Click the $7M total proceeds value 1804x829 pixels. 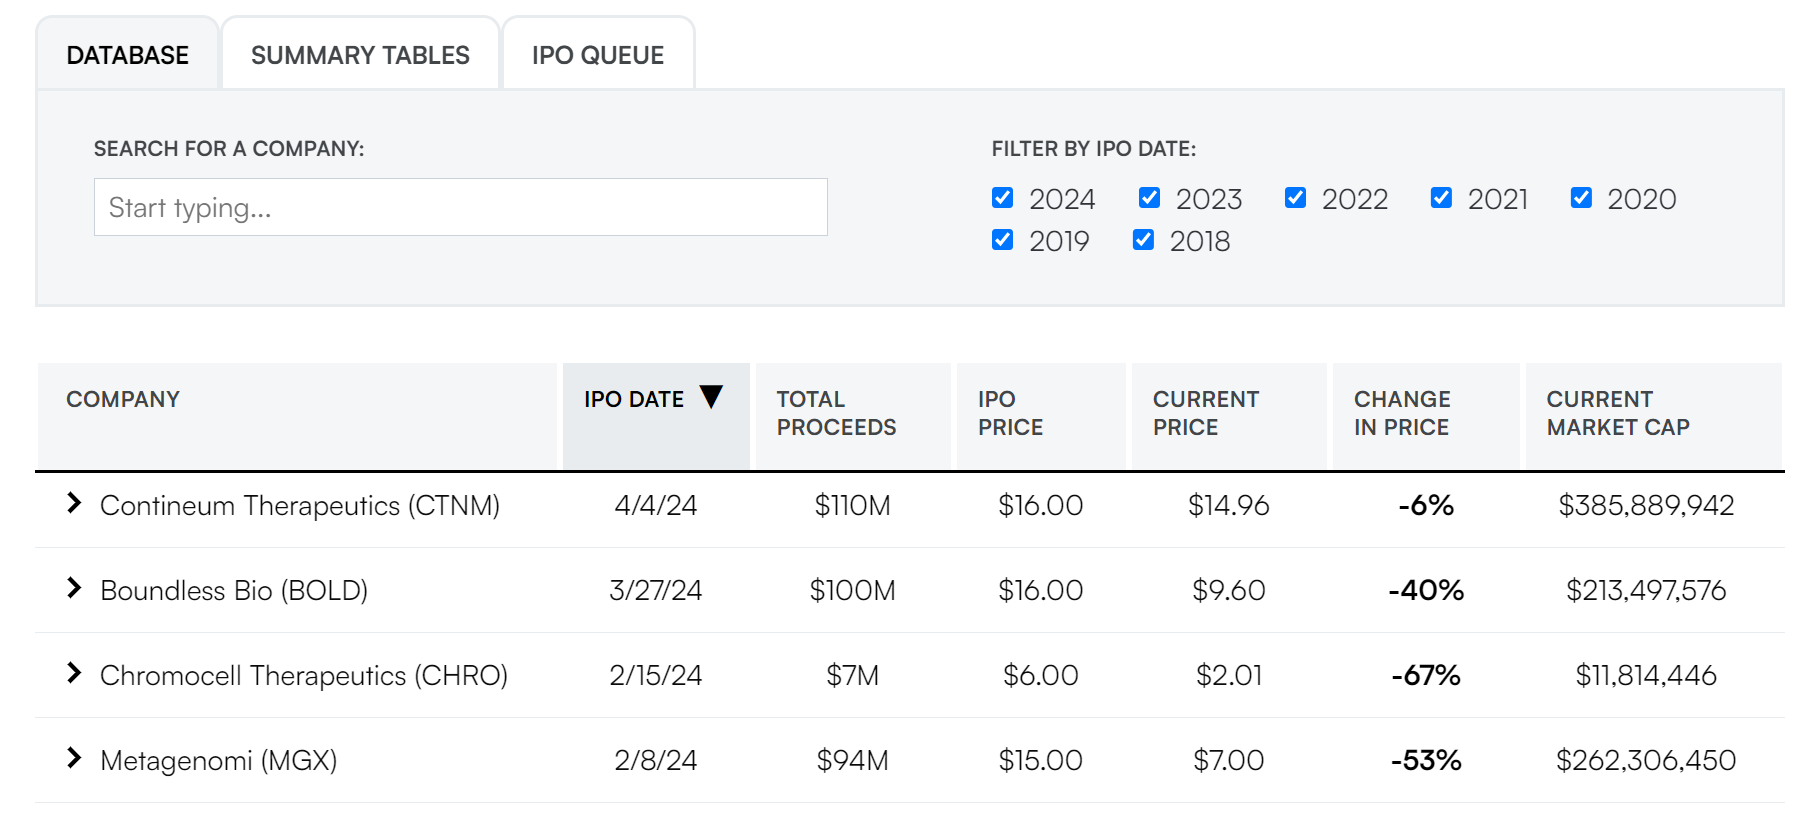pyautogui.click(x=853, y=676)
